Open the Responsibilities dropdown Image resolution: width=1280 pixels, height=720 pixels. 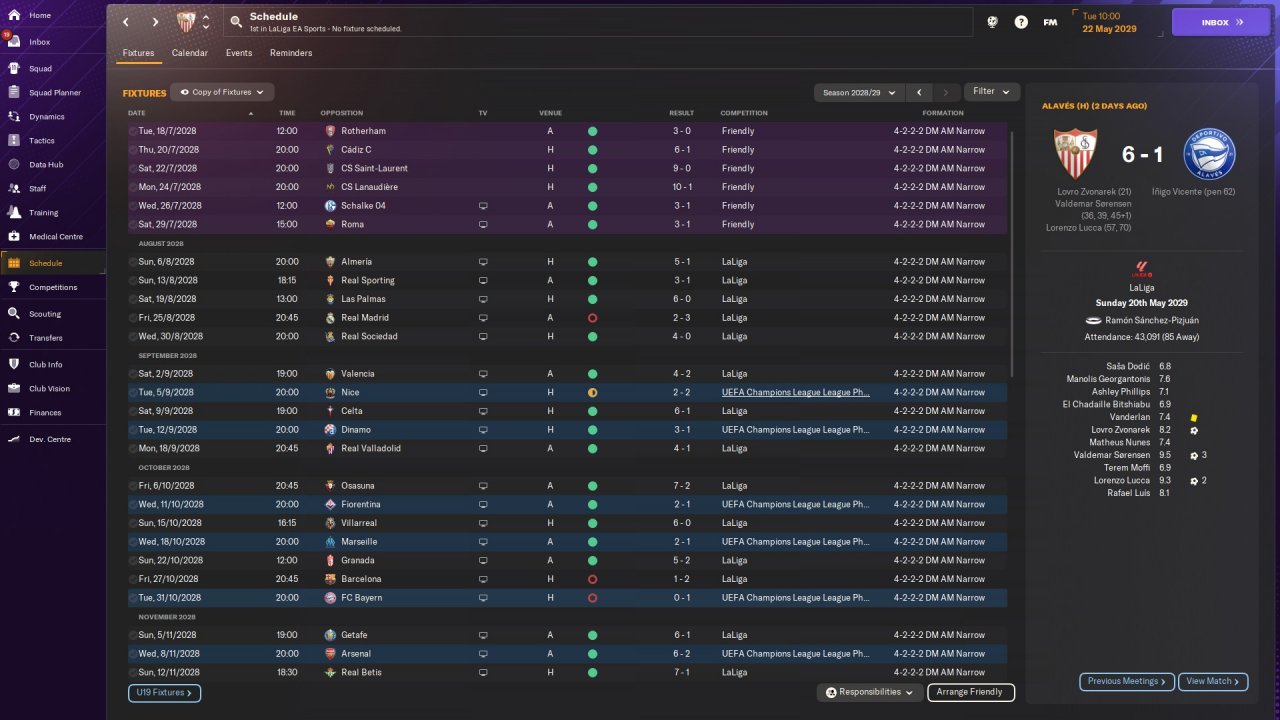pyautogui.click(x=870, y=692)
